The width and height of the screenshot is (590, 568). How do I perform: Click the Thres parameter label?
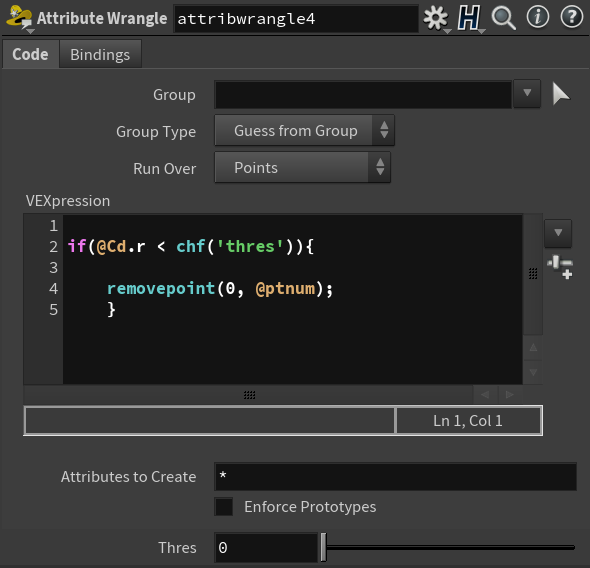[x=177, y=548]
